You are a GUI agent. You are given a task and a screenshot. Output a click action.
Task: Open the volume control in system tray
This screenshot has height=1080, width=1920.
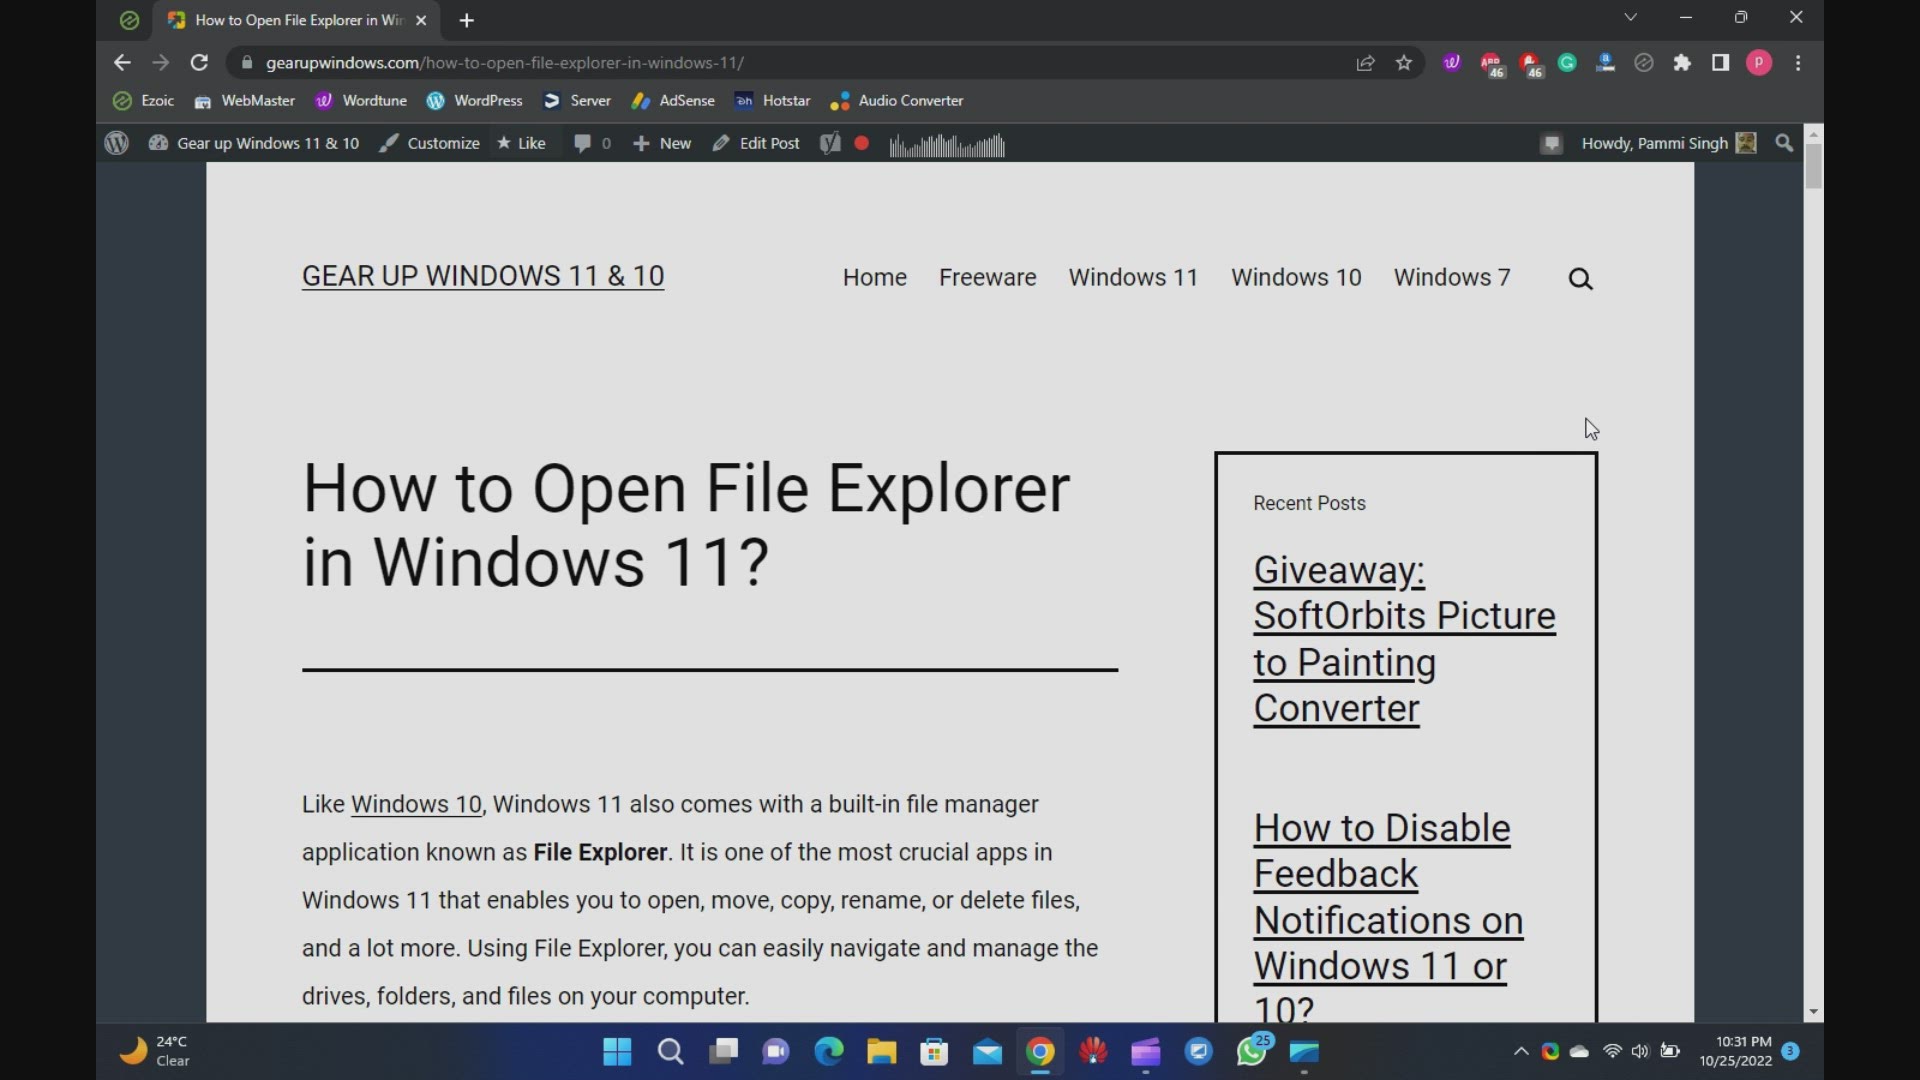coord(1640,1051)
